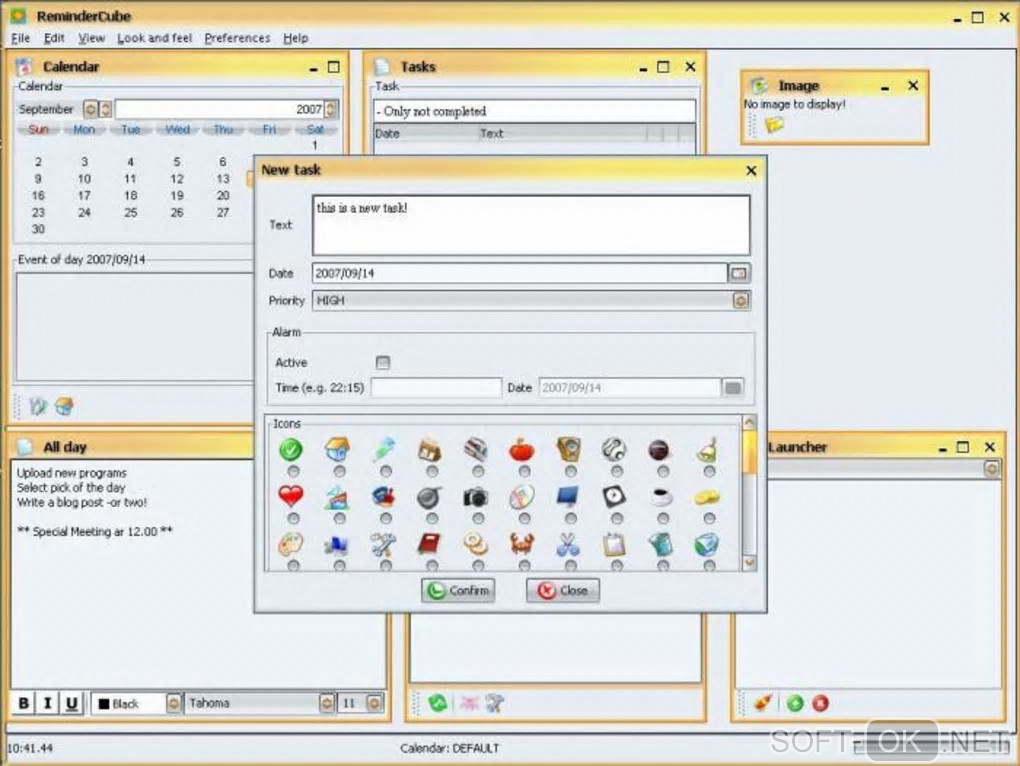
Task: Enable the Alarm Active checkbox
Action: (x=382, y=362)
